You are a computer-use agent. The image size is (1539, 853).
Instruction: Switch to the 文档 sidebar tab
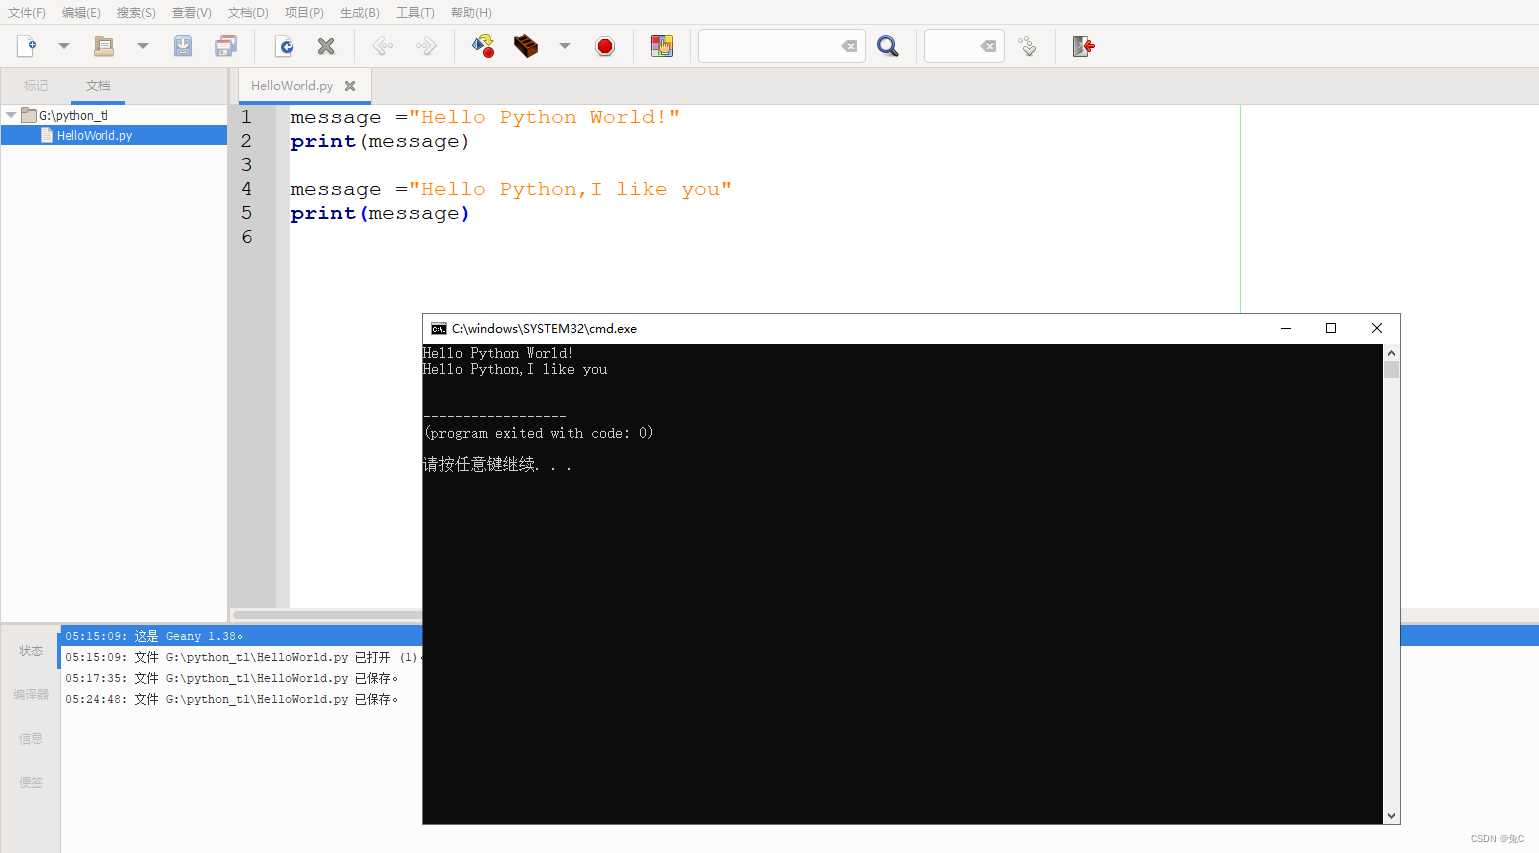click(98, 86)
